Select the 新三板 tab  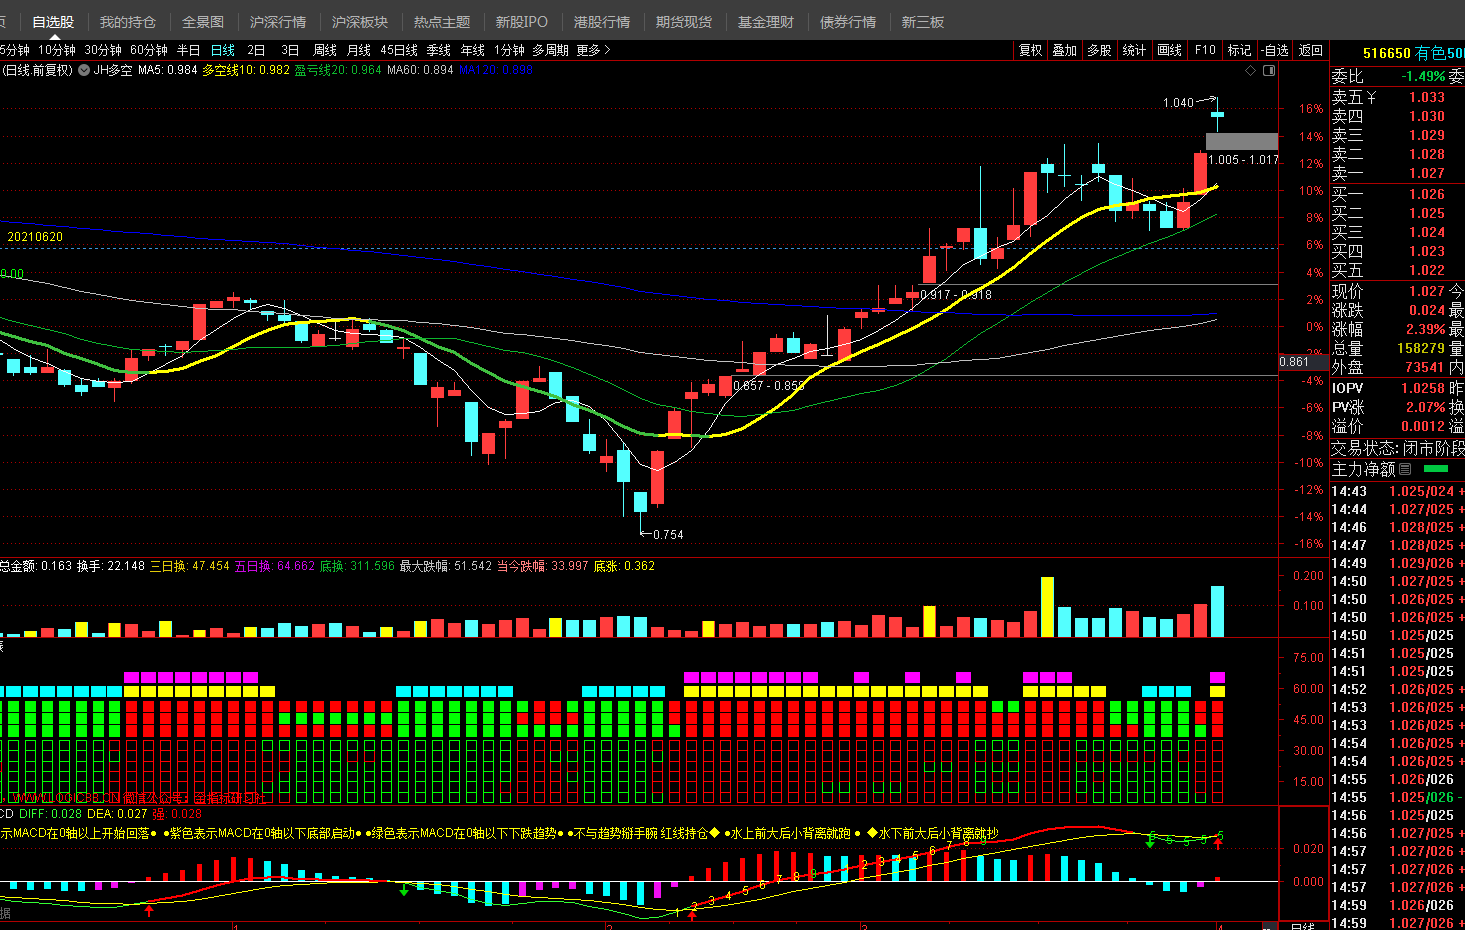coord(923,22)
